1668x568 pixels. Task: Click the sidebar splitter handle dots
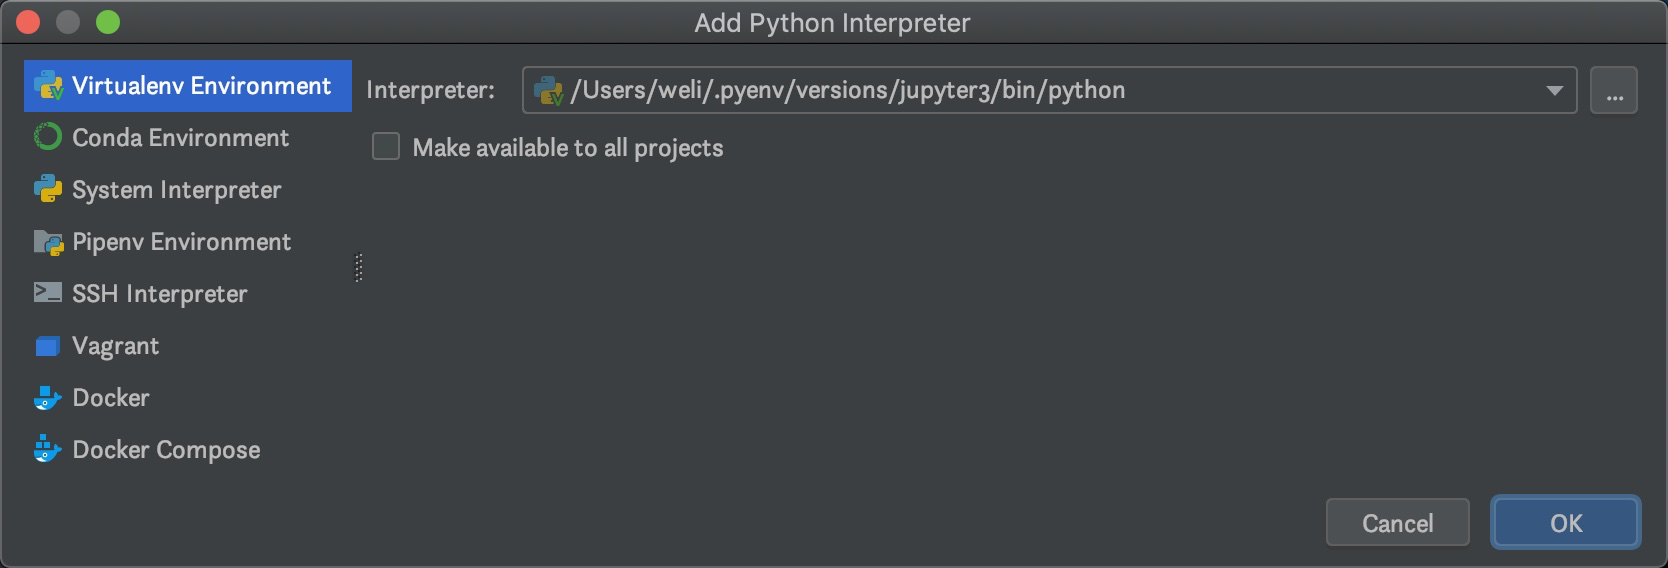tap(359, 268)
